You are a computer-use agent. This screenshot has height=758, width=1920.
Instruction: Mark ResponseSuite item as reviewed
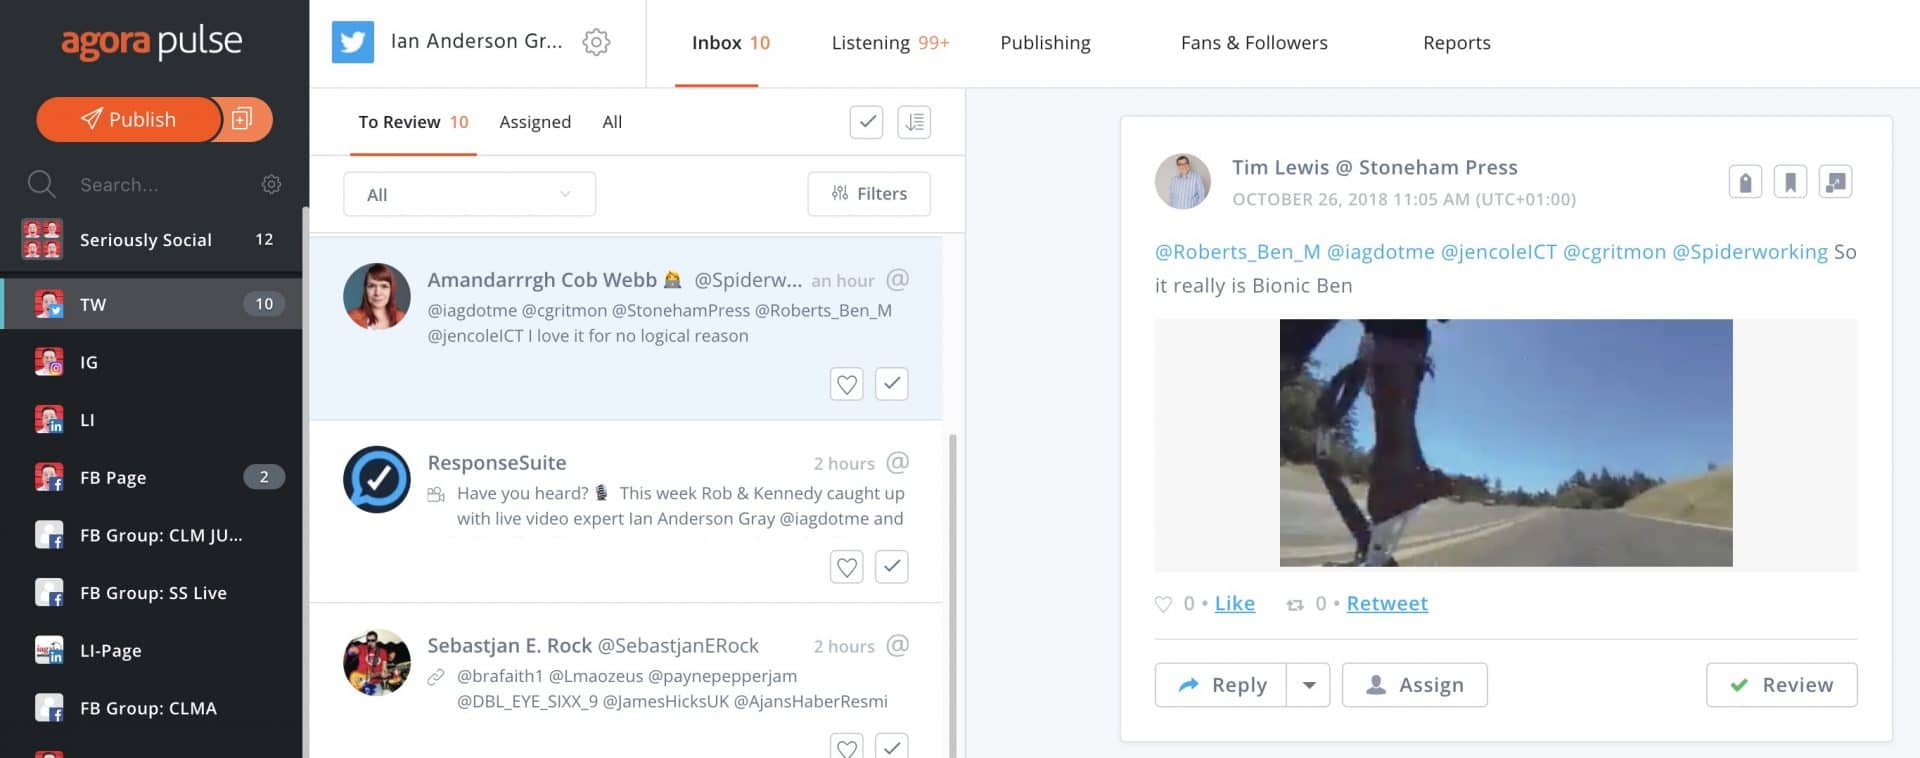[x=892, y=567]
